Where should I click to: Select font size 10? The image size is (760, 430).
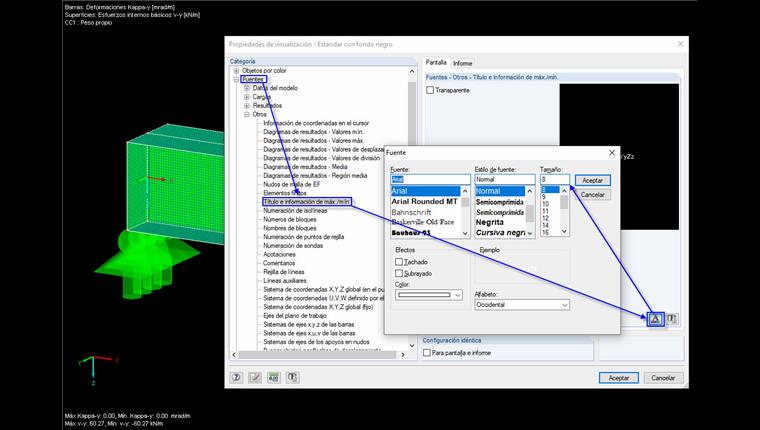pos(545,204)
